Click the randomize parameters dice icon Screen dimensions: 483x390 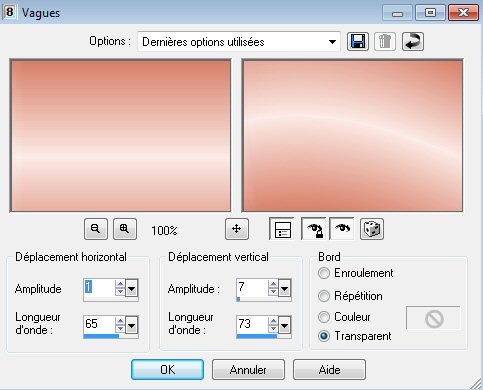pyautogui.click(x=372, y=229)
